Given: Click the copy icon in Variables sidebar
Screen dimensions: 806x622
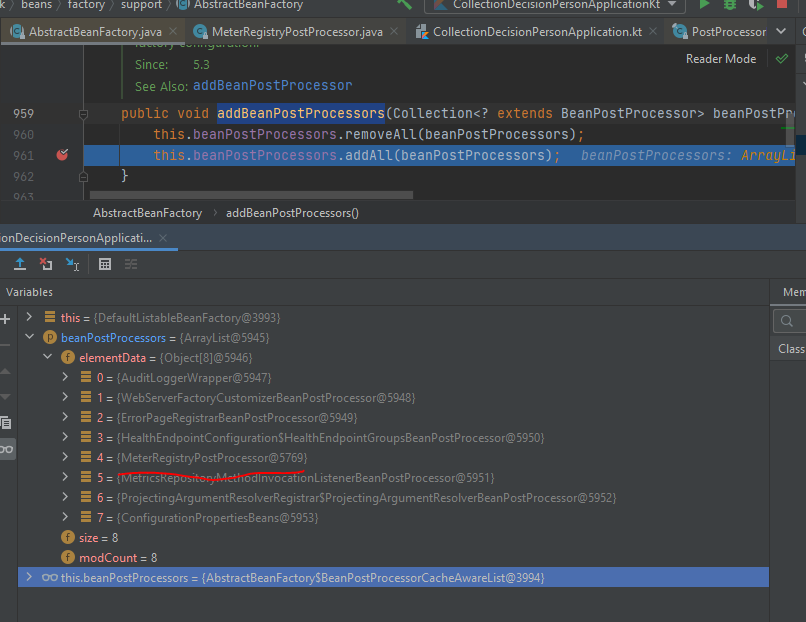Looking at the screenshot, I should click(6, 423).
